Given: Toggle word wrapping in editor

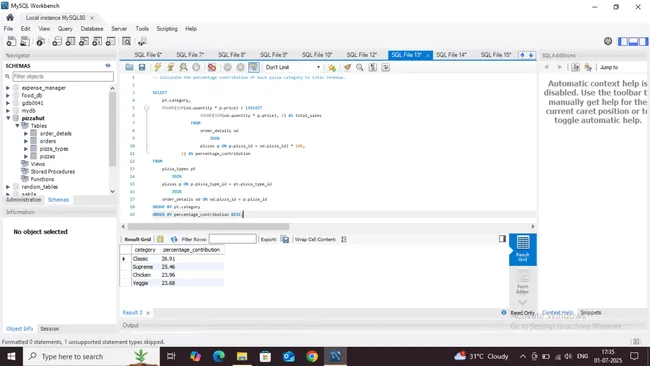Looking at the screenshot, I should click(x=386, y=67).
